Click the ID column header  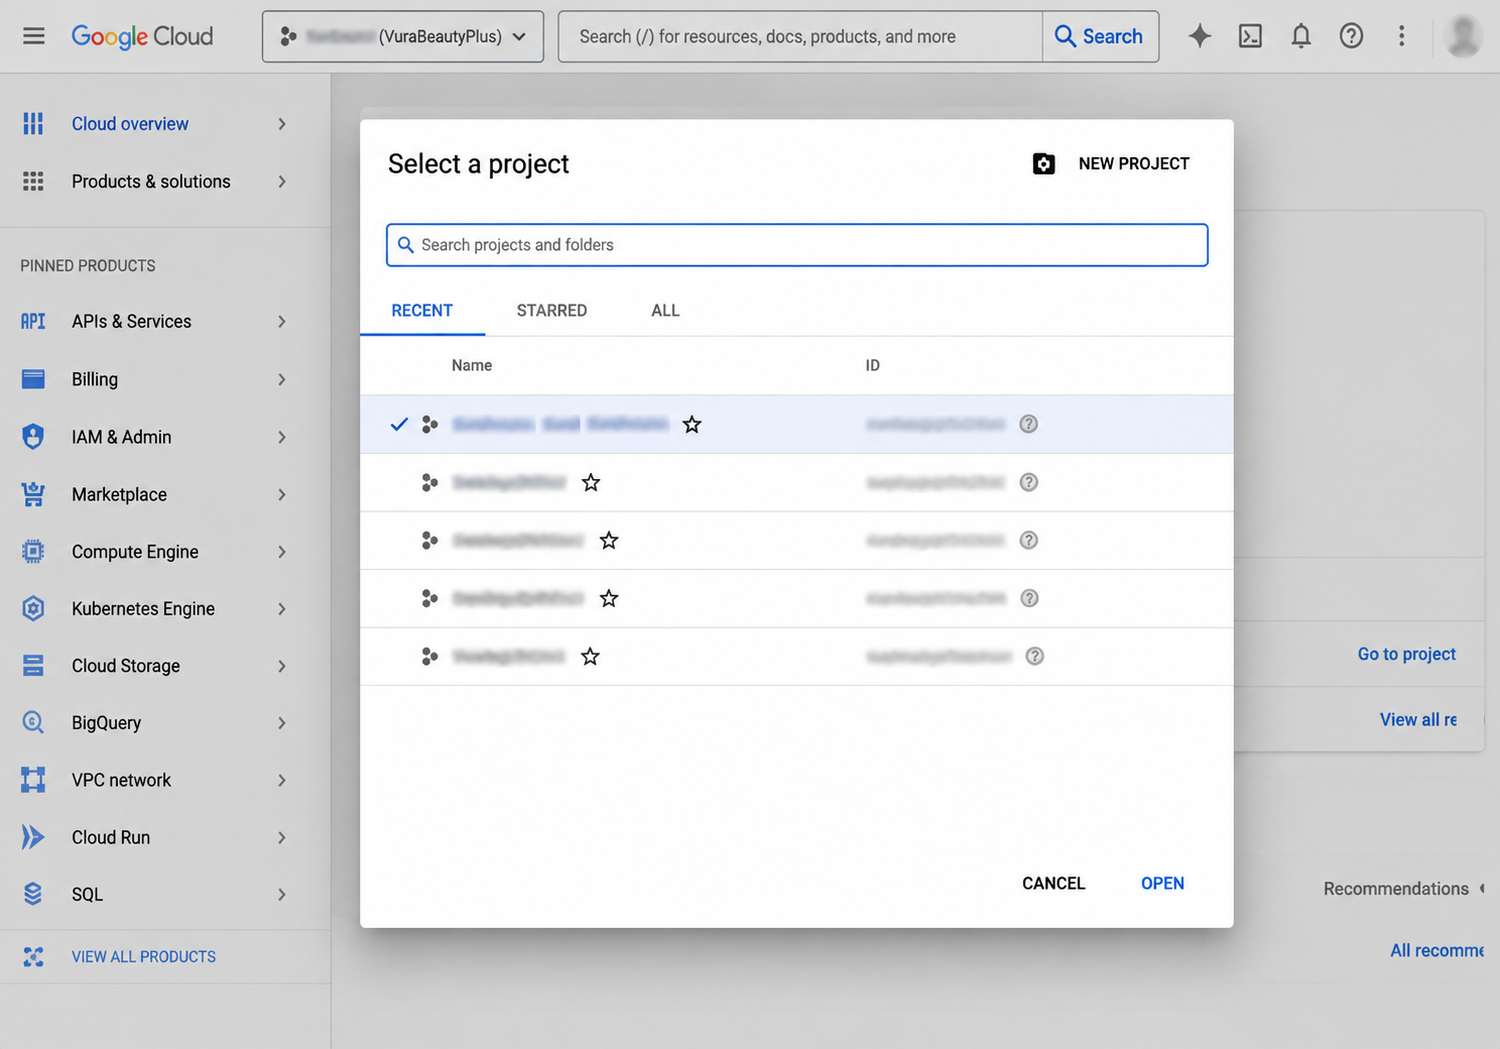pos(873,365)
